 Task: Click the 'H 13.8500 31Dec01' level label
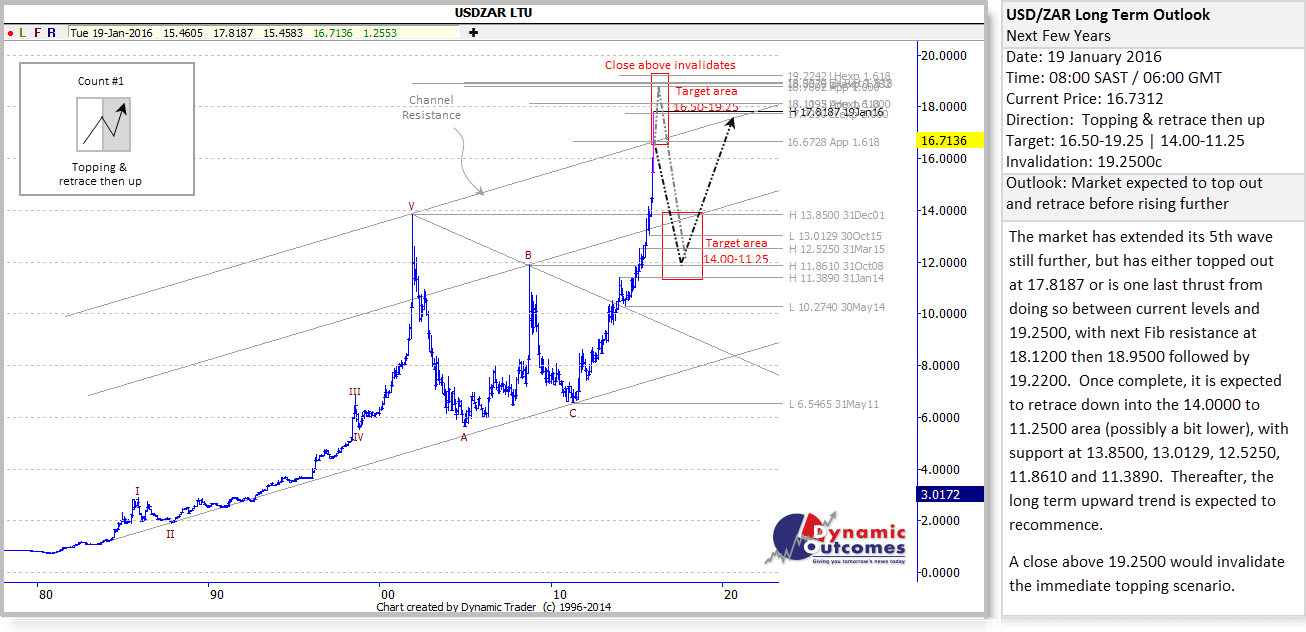point(836,214)
